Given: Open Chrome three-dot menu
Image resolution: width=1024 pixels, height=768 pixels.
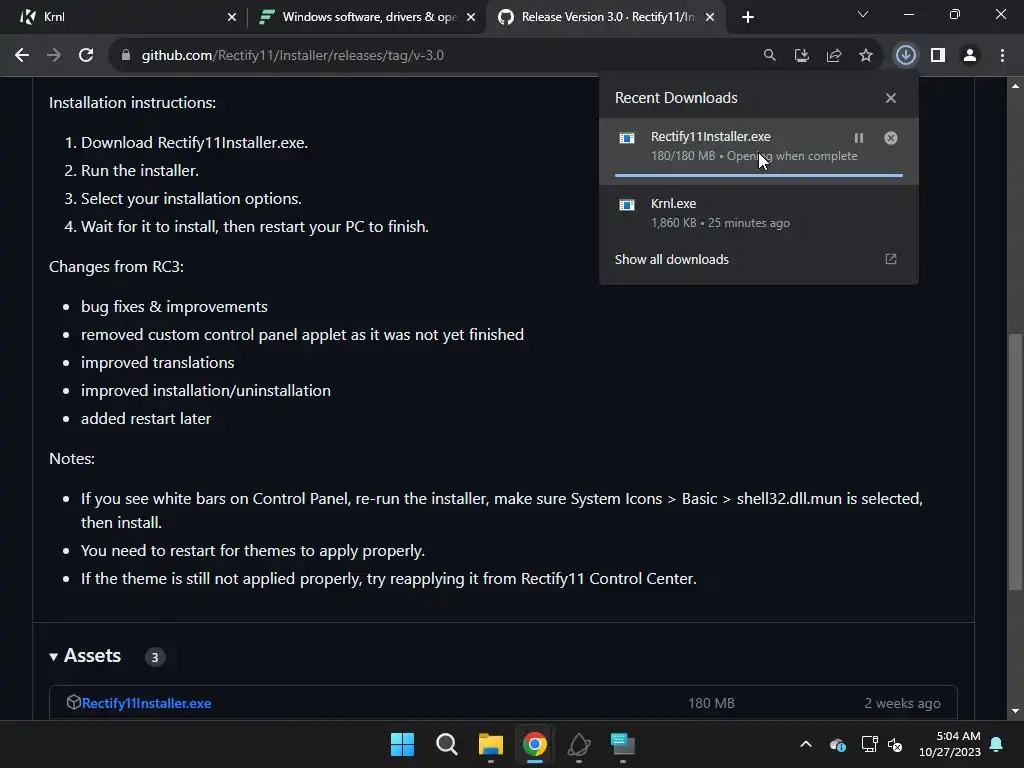Looking at the screenshot, I should coord(1002,56).
